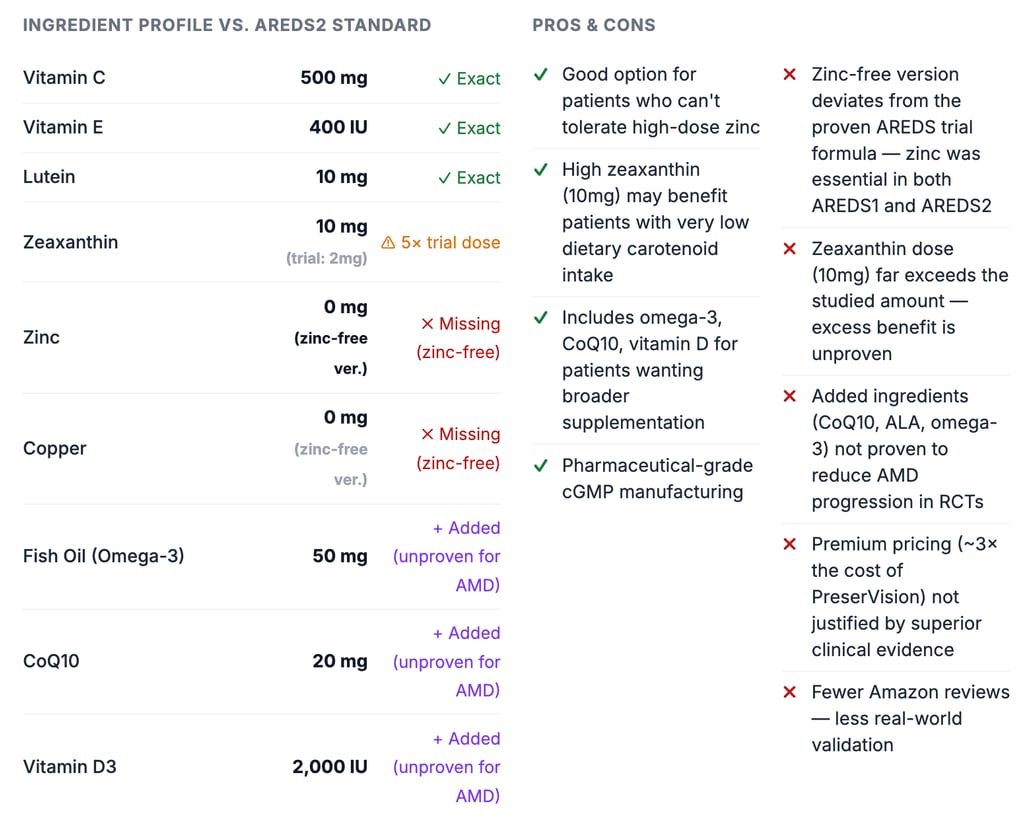Click the red X beside added ingredients con

[x=790, y=396]
